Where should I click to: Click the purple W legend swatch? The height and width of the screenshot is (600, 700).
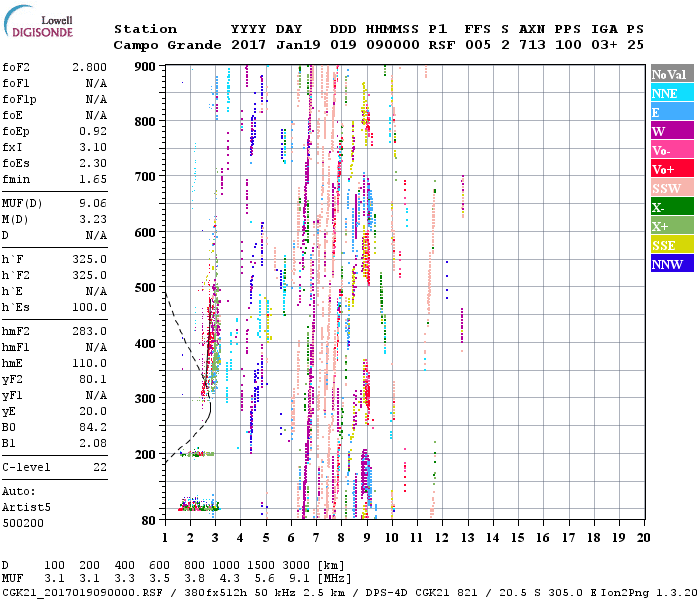(670, 131)
